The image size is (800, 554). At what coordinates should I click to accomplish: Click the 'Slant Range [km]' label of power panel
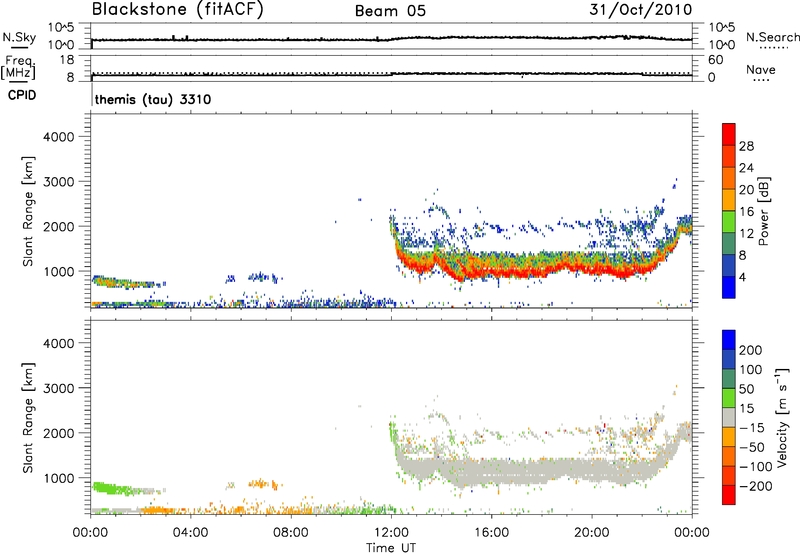pos(28,211)
